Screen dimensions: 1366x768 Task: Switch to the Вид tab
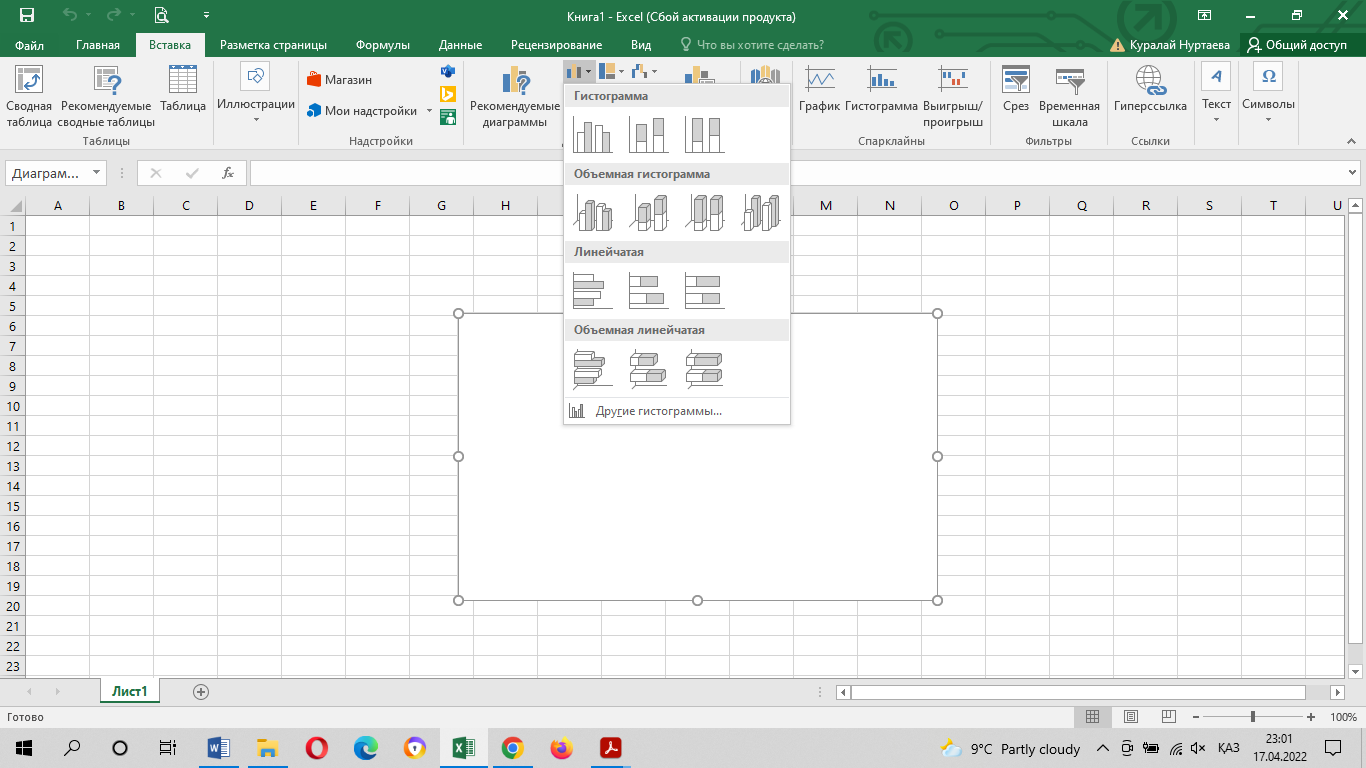click(641, 45)
